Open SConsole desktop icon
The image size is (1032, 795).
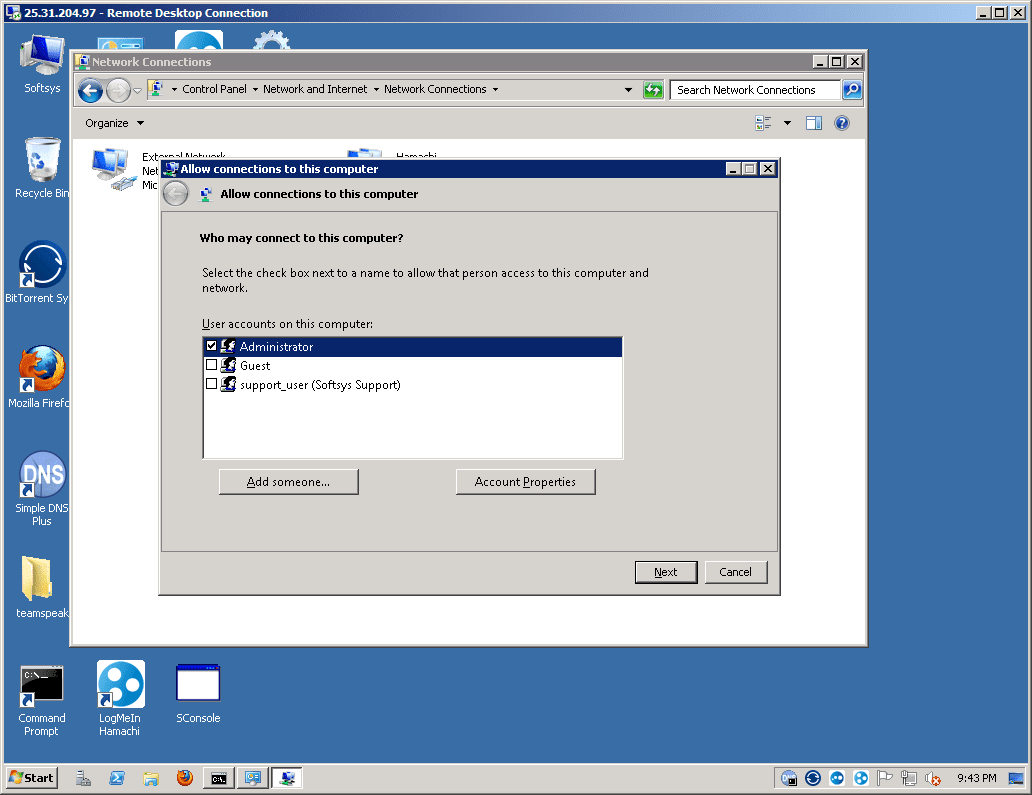(198, 693)
